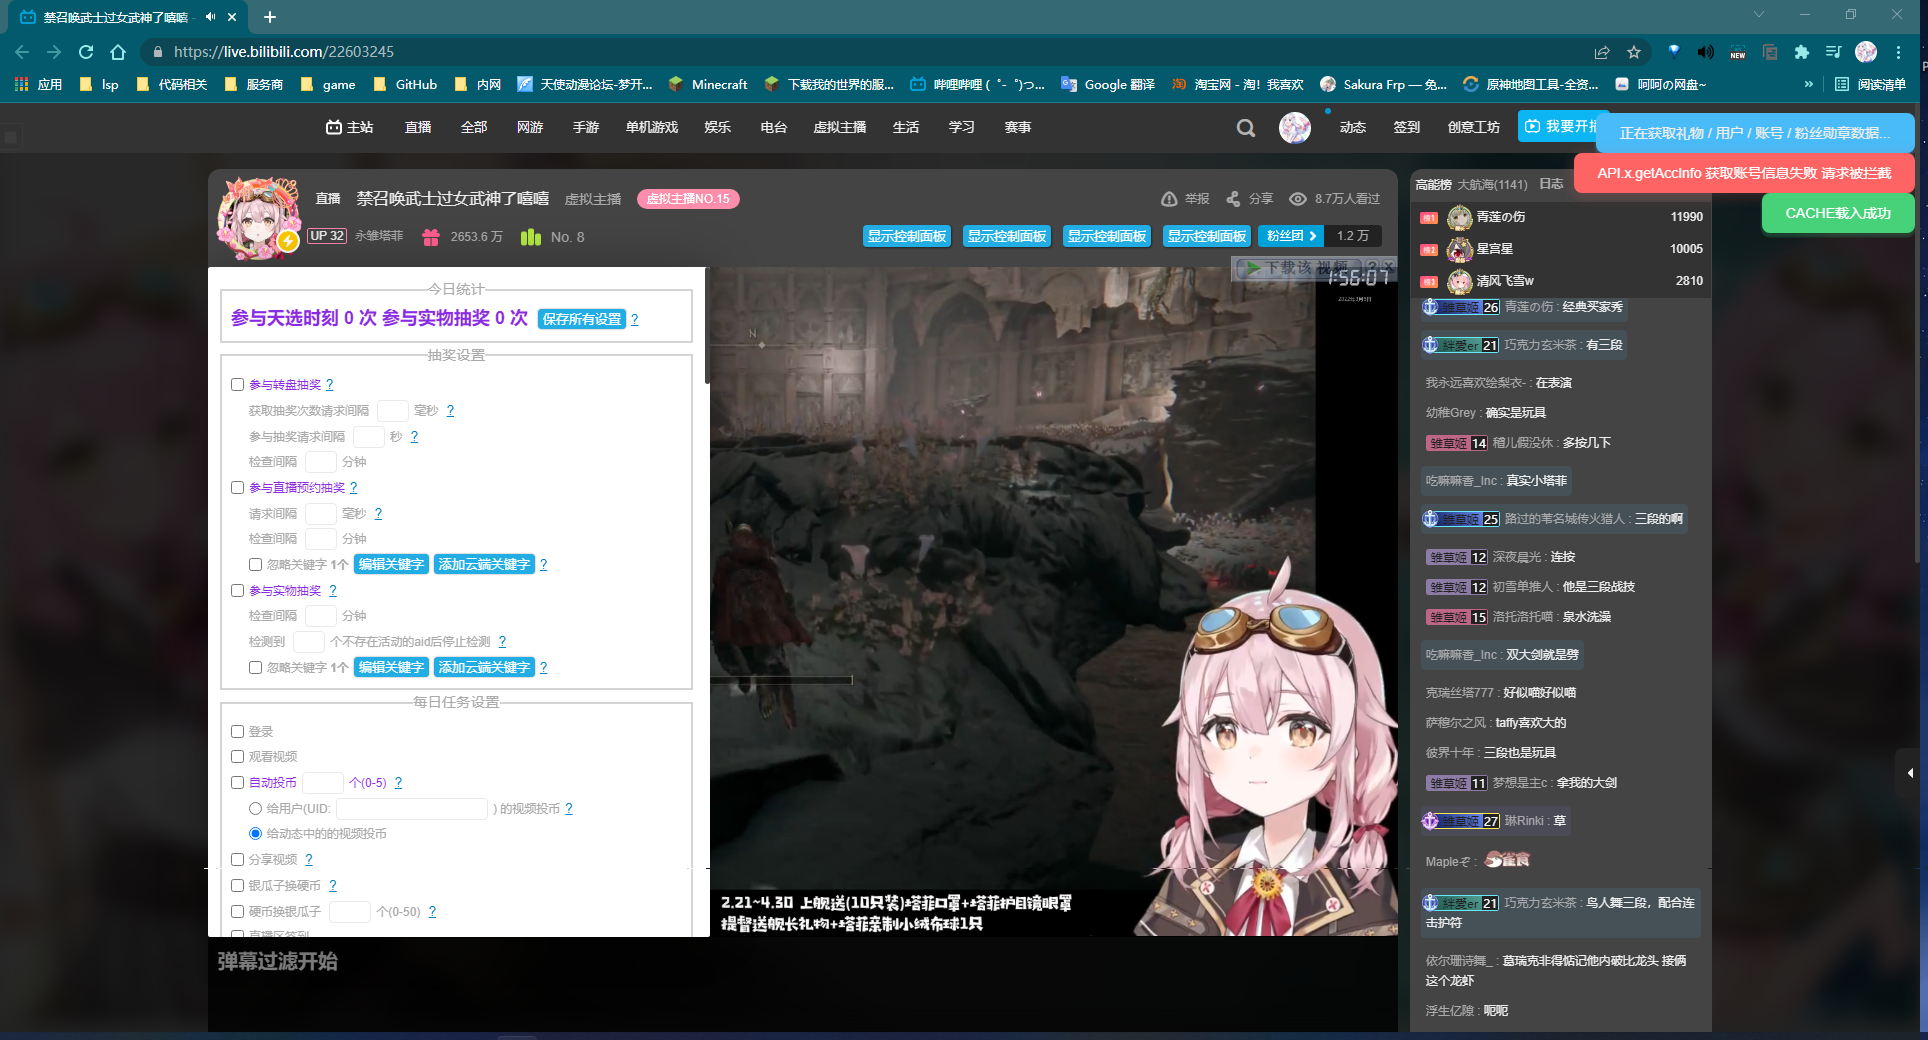Open a new browser tab
1928x1040 pixels.
pyautogui.click(x=270, y=17)
